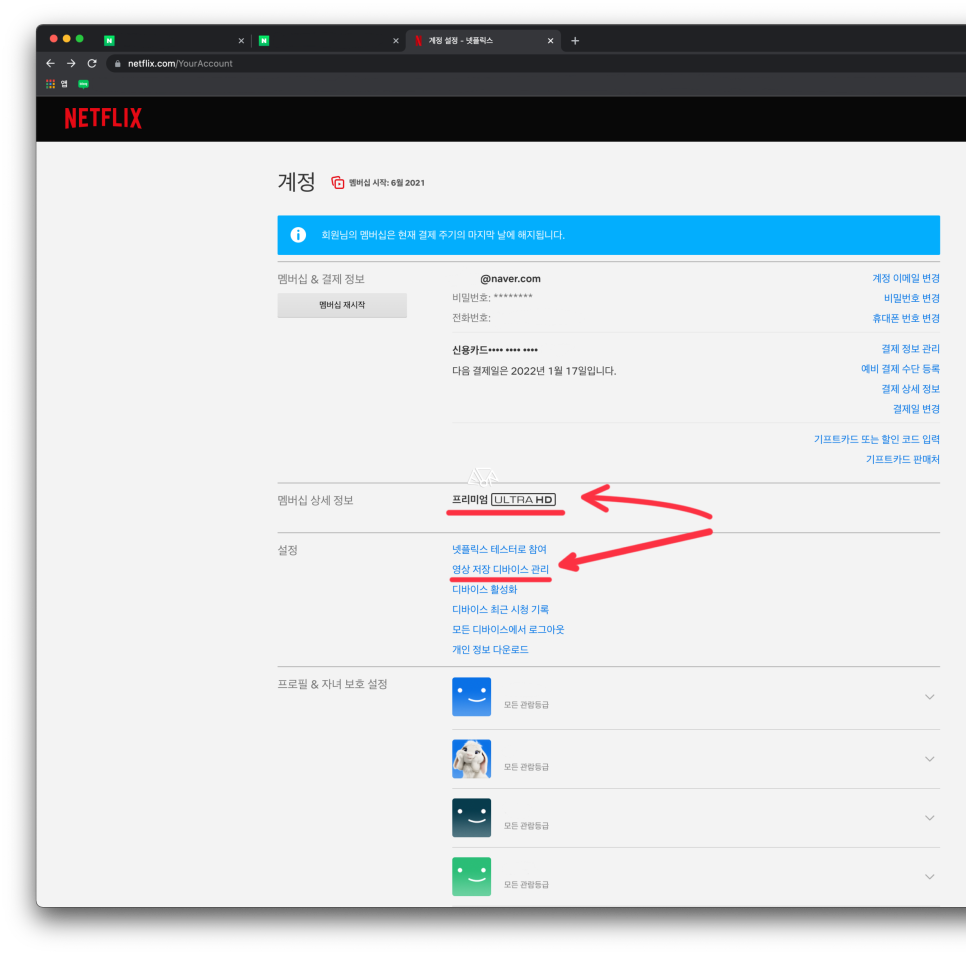Close the Netflix account settings tab
Screen dimensions: 966x955
coord(550,41)
